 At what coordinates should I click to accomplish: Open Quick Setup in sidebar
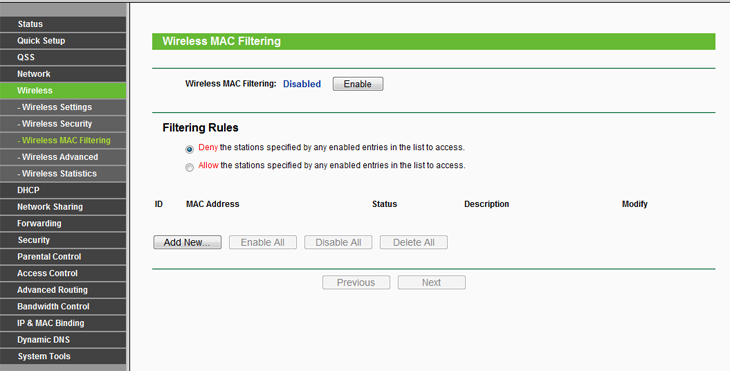click(x=63, y=40)
